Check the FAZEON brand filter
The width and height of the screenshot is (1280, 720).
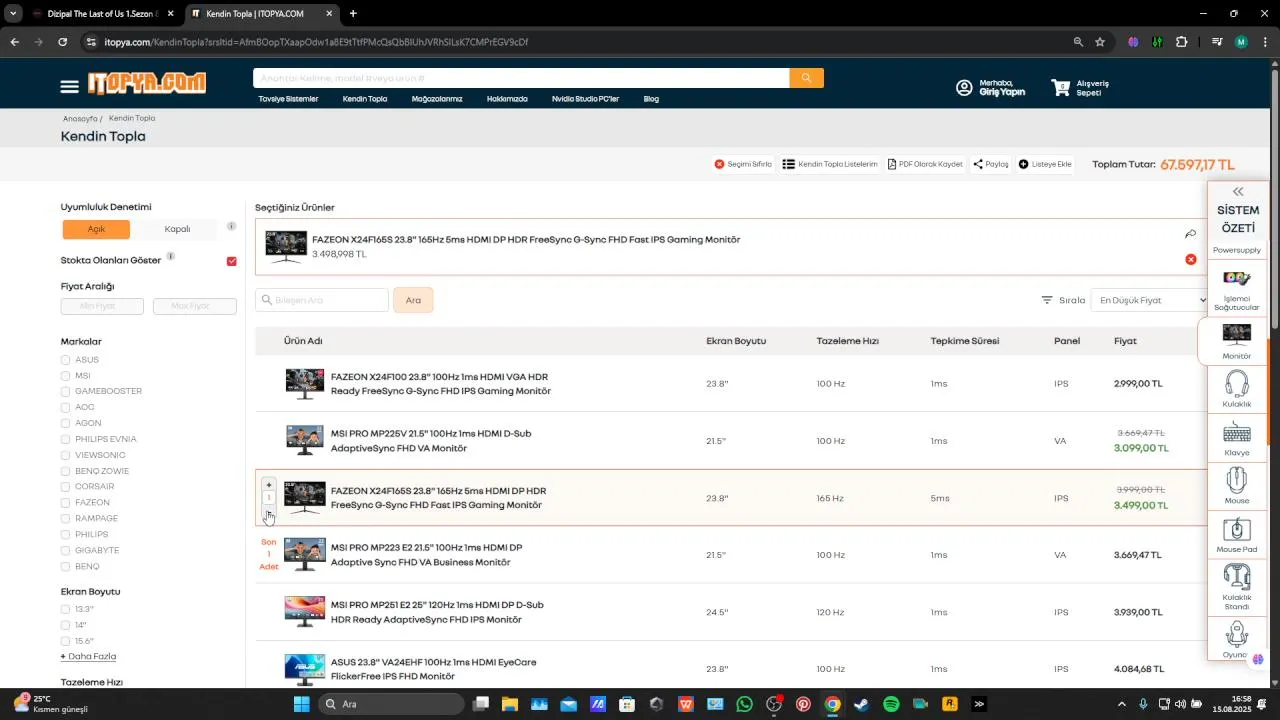point(65,503)
